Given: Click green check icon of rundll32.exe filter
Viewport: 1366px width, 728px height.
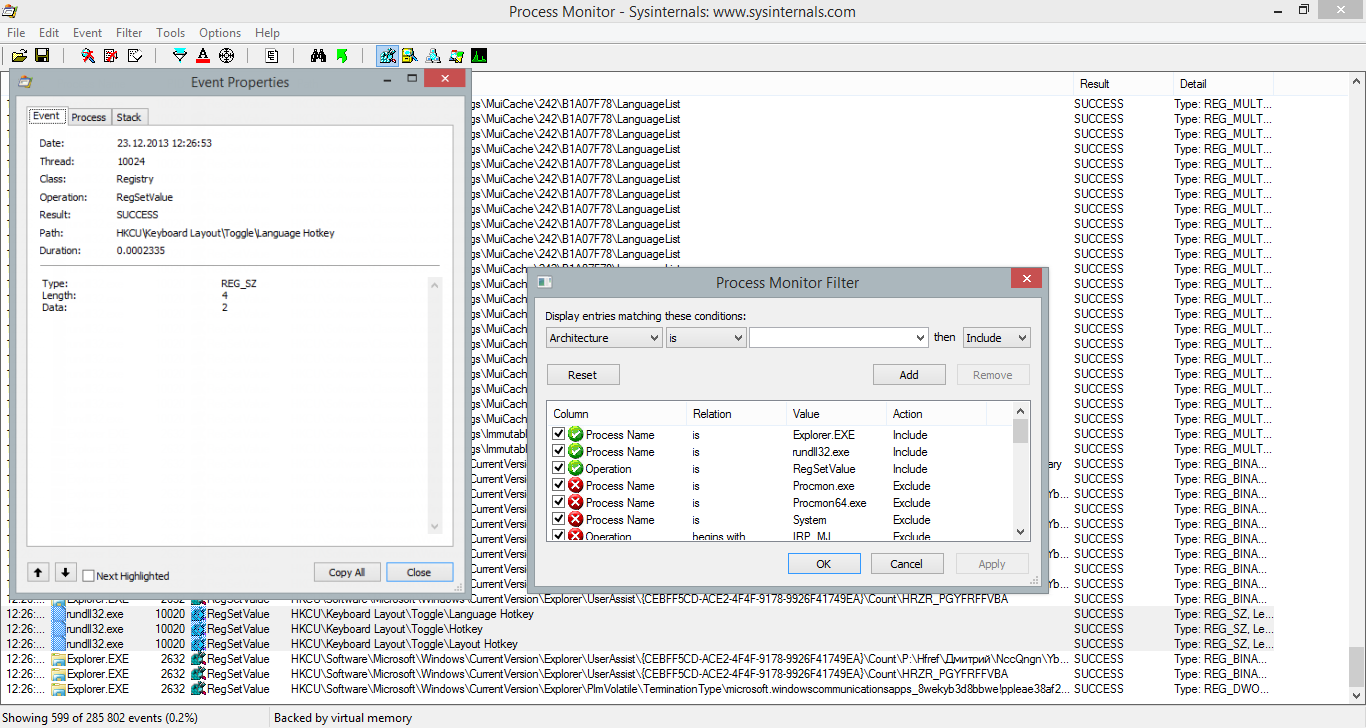Looking at the screenshot, I should tap(575, 452).
